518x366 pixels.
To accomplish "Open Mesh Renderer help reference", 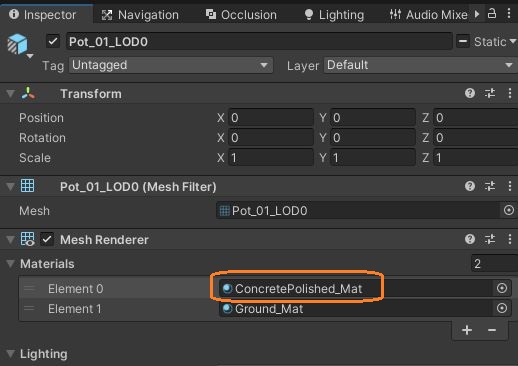I will coord(470,239).
